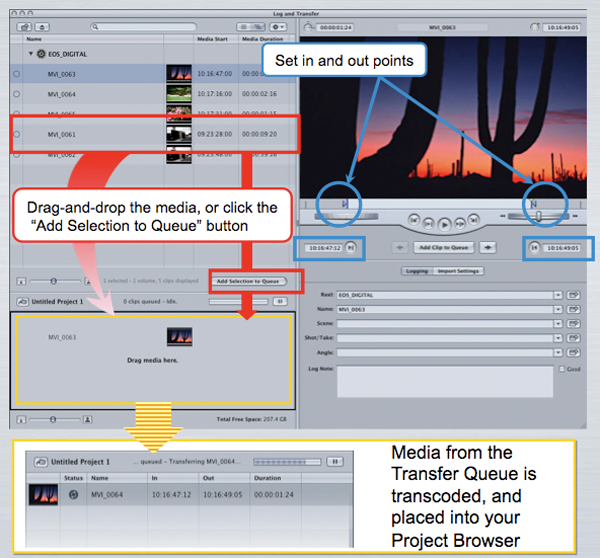Click large thumbnail icon below the queue
Screen dimensions: 600x558
87,419
